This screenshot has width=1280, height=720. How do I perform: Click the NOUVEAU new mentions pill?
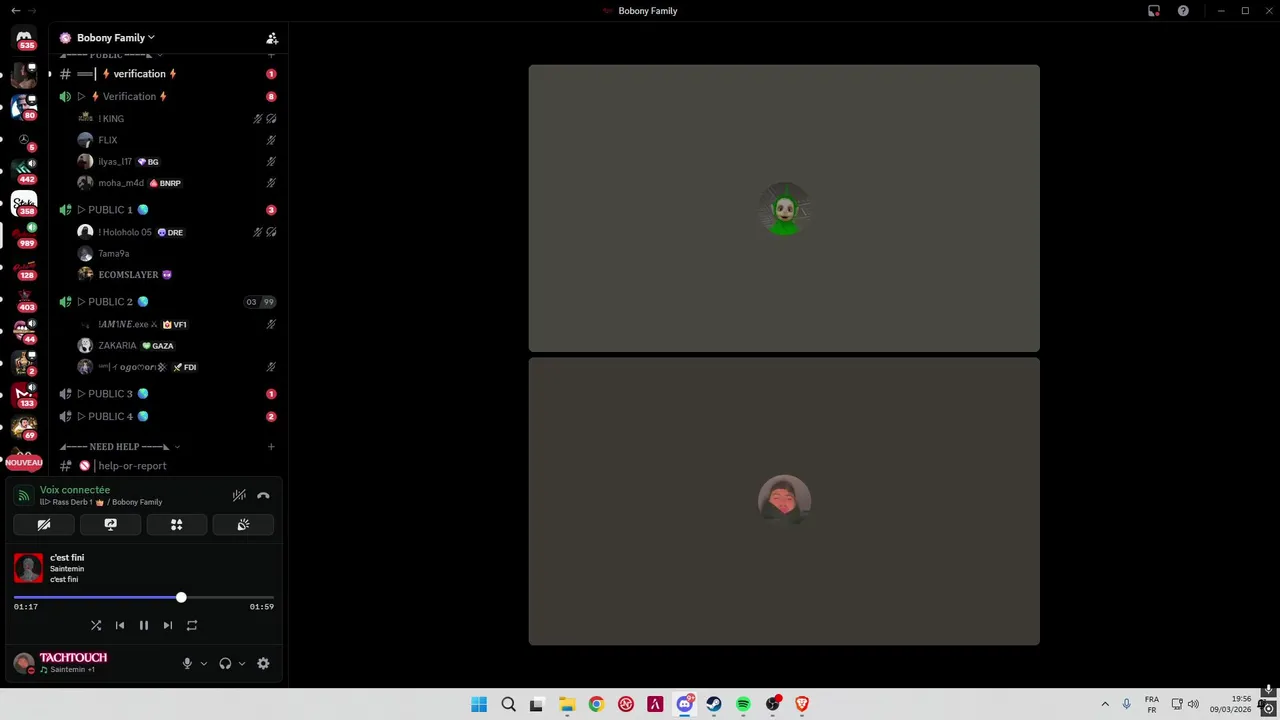tap(24, 463)
